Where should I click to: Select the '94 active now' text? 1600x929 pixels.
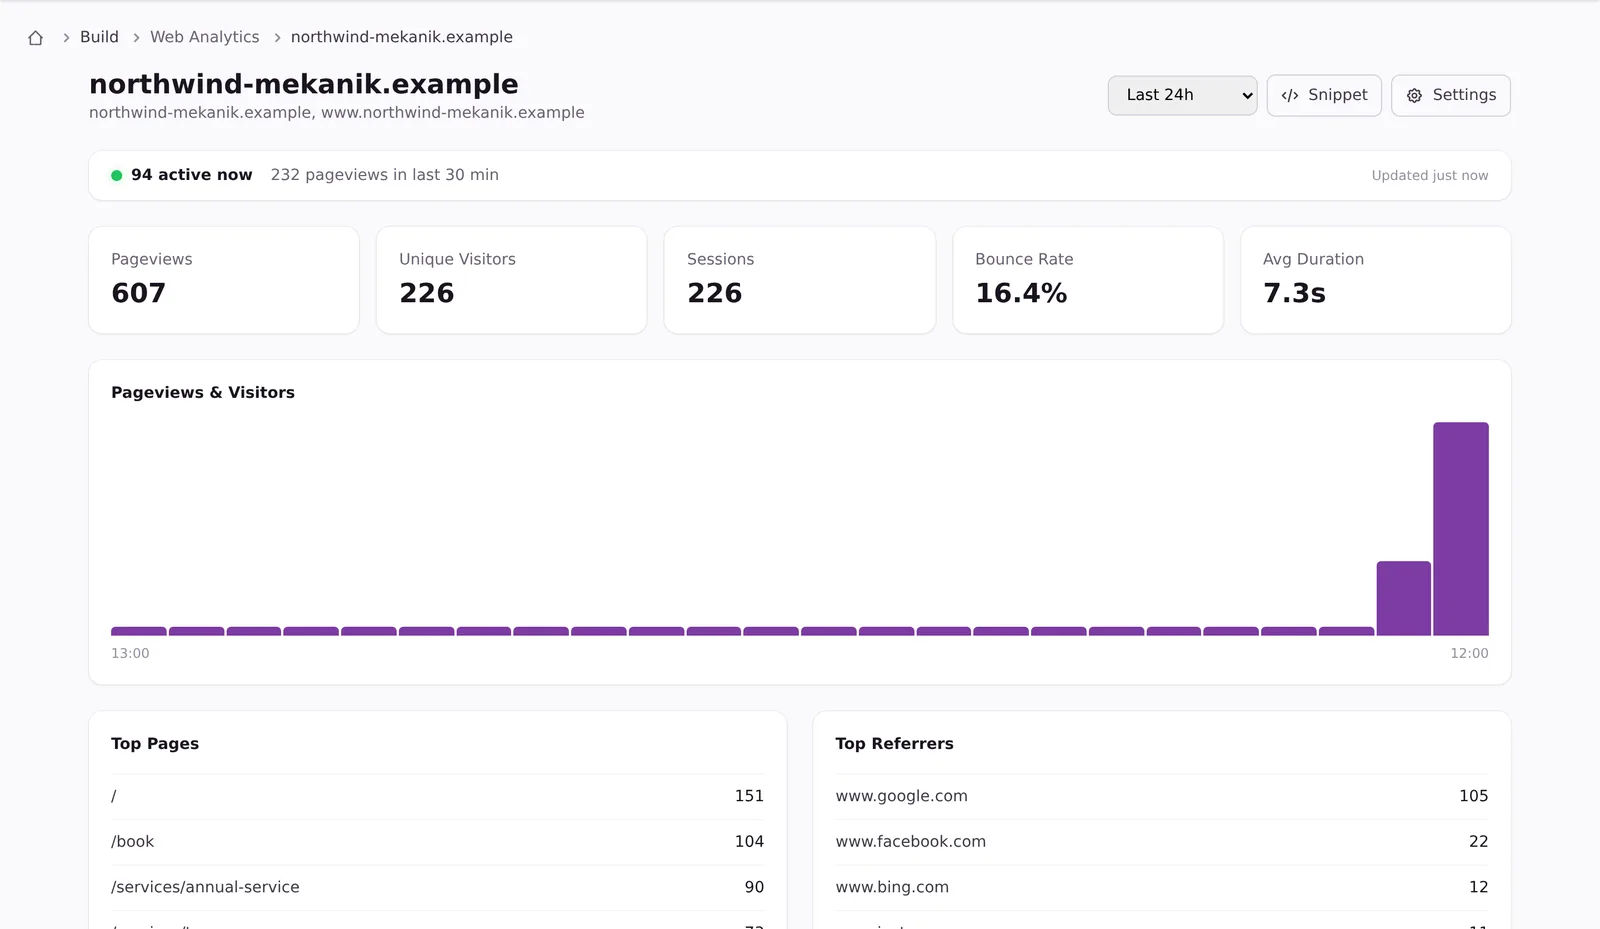click(x=191, y=175)
